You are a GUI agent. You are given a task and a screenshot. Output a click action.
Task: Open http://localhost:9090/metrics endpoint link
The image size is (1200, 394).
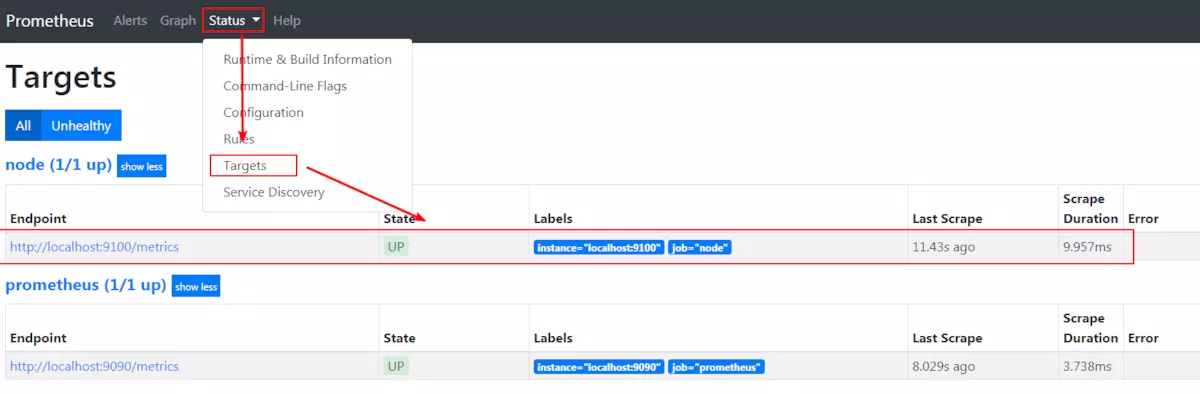[94, 366]
